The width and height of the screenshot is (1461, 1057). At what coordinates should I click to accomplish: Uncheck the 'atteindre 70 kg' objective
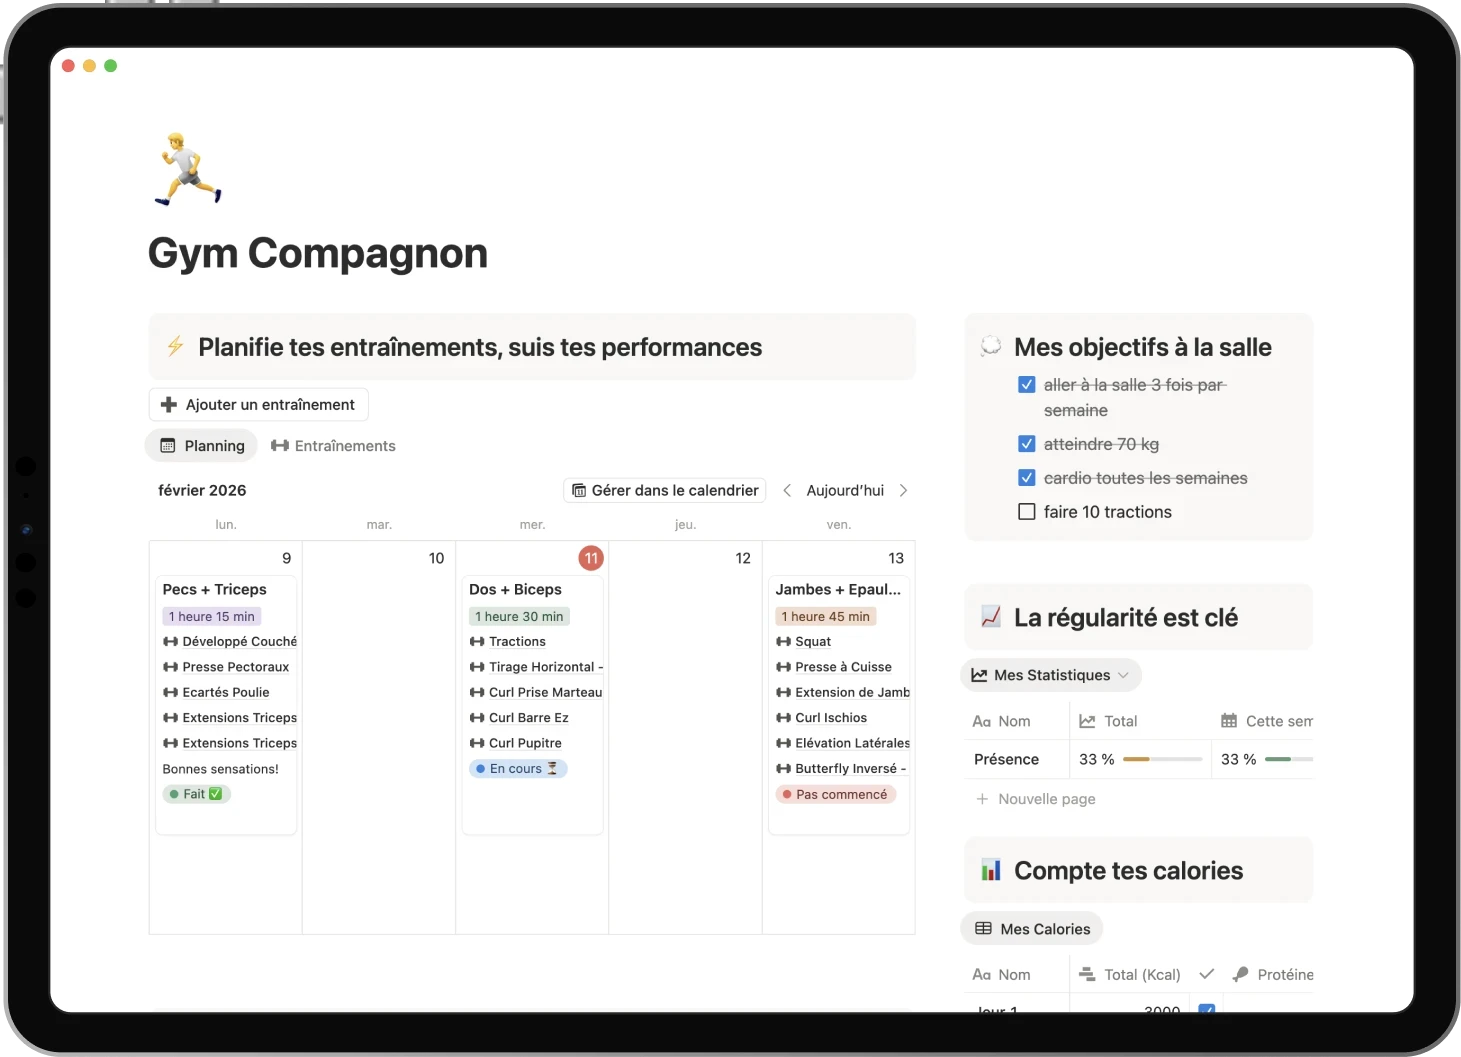pyautogui.click(x=1026, y=444)
